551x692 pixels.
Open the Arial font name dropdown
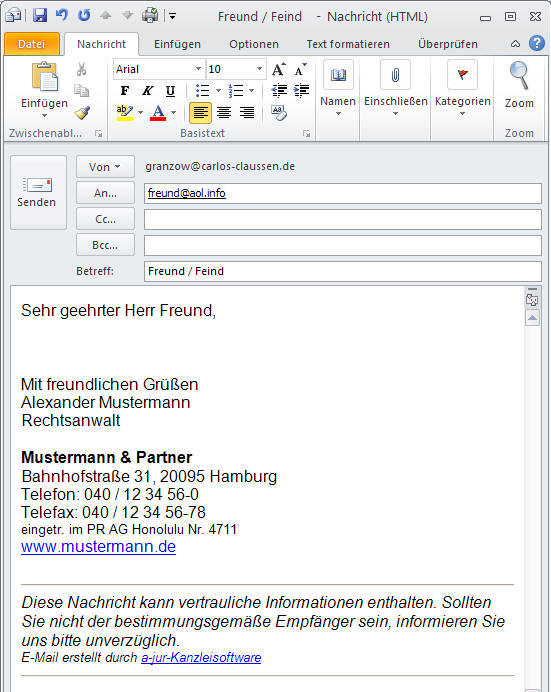(198, 69)
